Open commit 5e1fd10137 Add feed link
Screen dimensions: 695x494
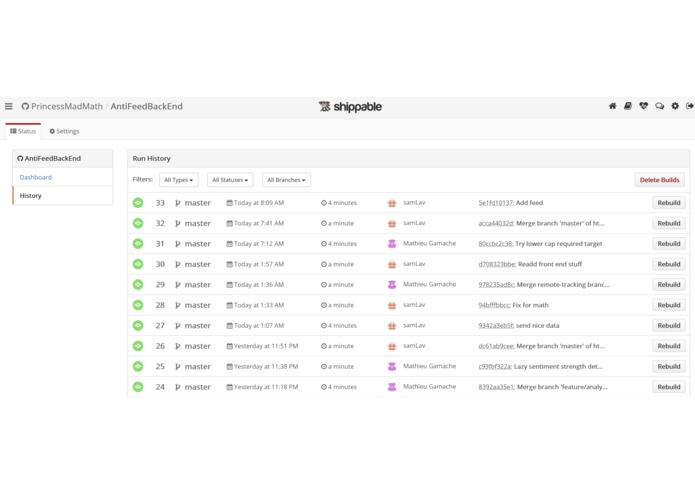496,203
